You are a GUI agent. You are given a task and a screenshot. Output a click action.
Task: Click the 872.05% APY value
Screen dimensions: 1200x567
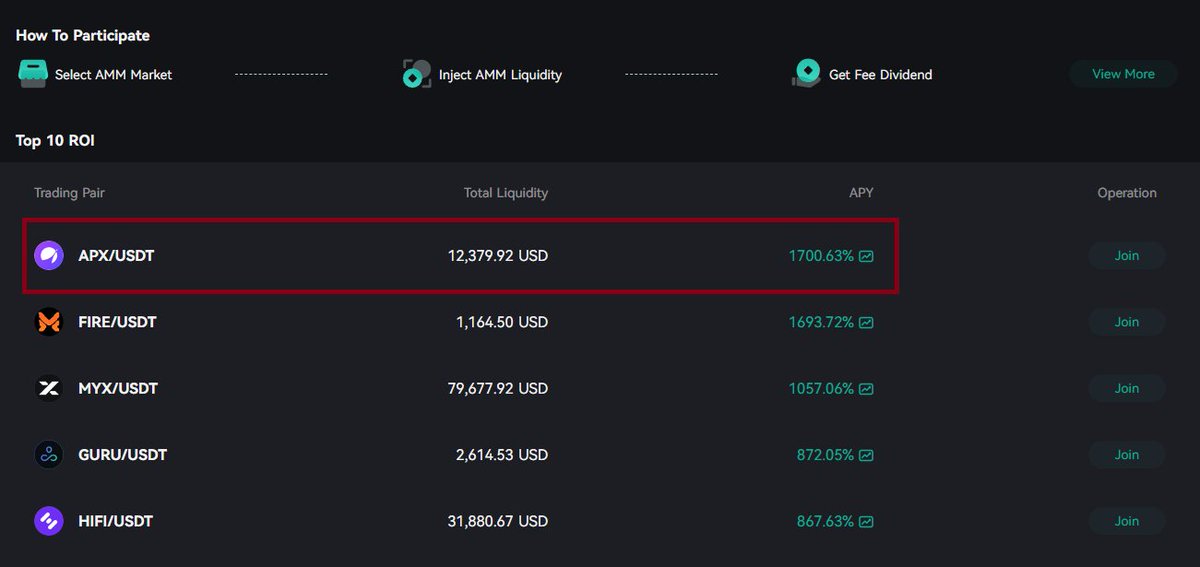tap(825, 455)
